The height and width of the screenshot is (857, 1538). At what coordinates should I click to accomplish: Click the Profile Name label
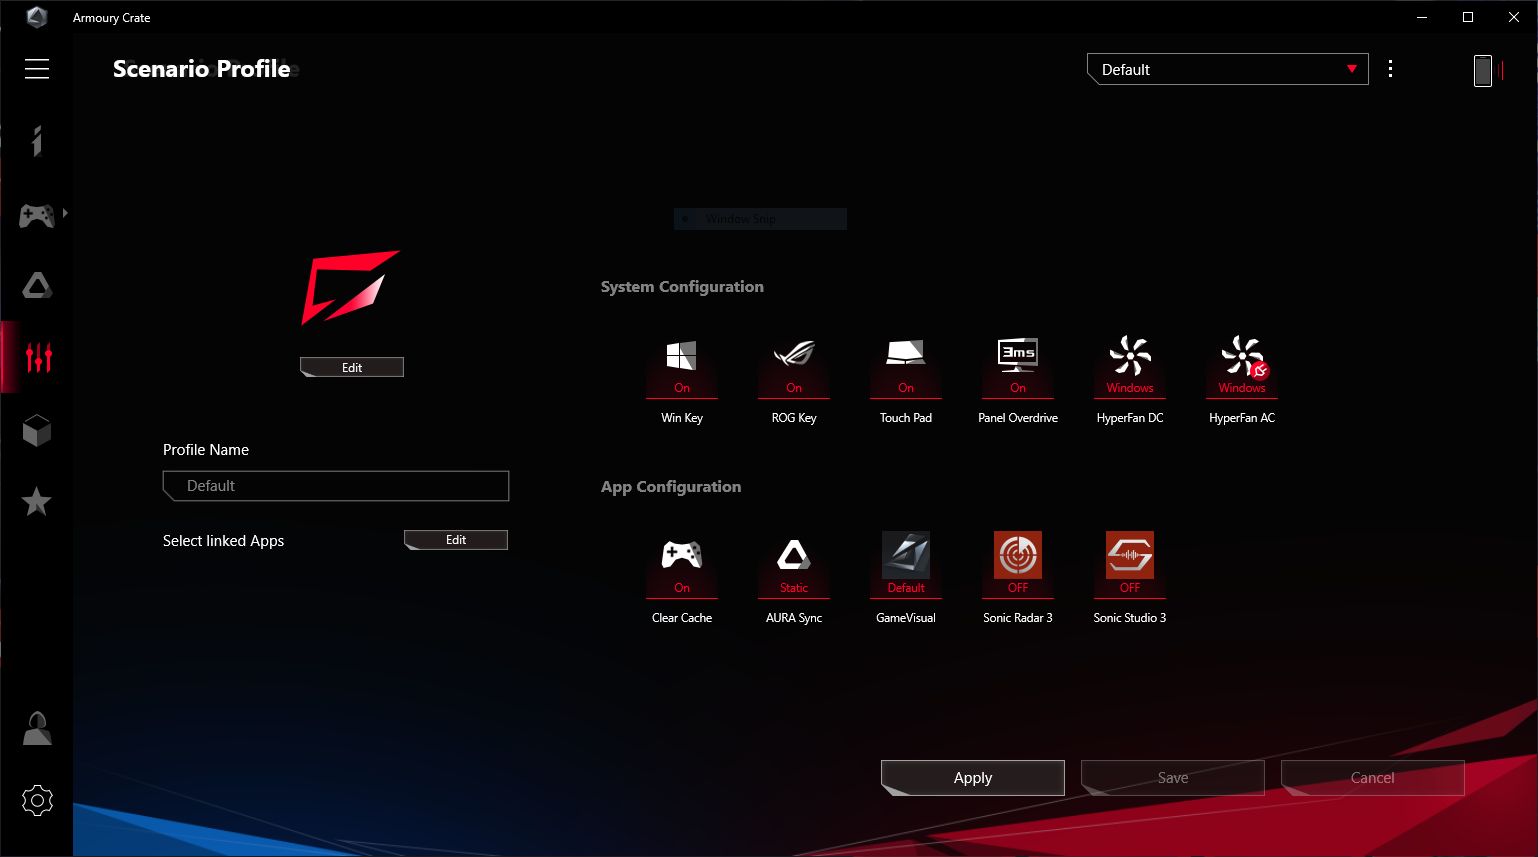206,450
